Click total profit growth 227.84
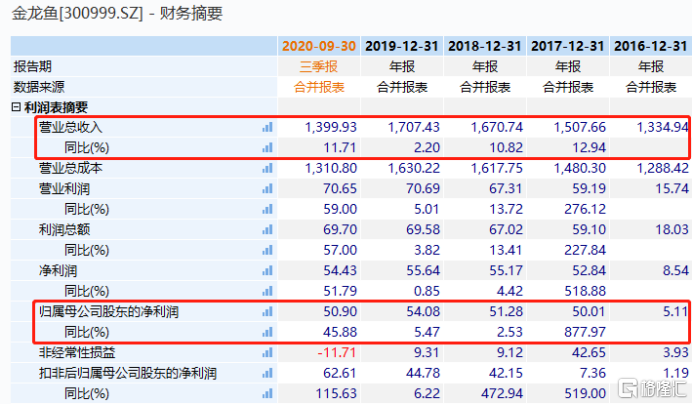Image resolution: width=693 pixels, height=405 pixels. point(585,250)
